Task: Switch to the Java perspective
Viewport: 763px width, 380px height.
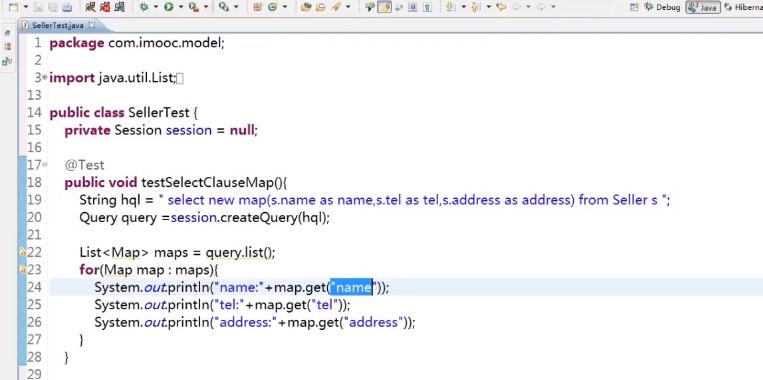Action: coord(703,7)
